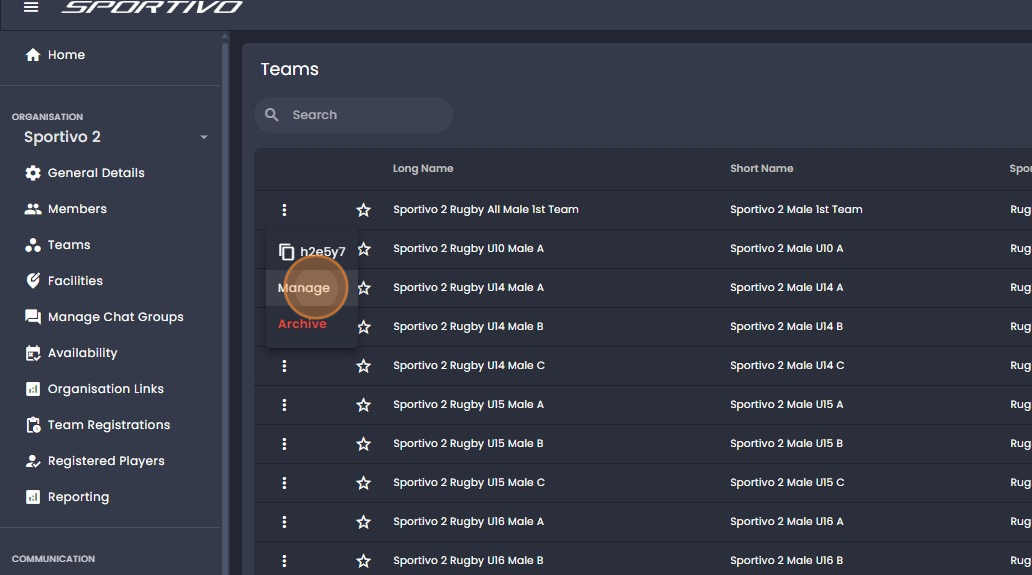1032x575 pixels.
Task: Open options for All Male 1st Team row
Action: pos(284,210)
